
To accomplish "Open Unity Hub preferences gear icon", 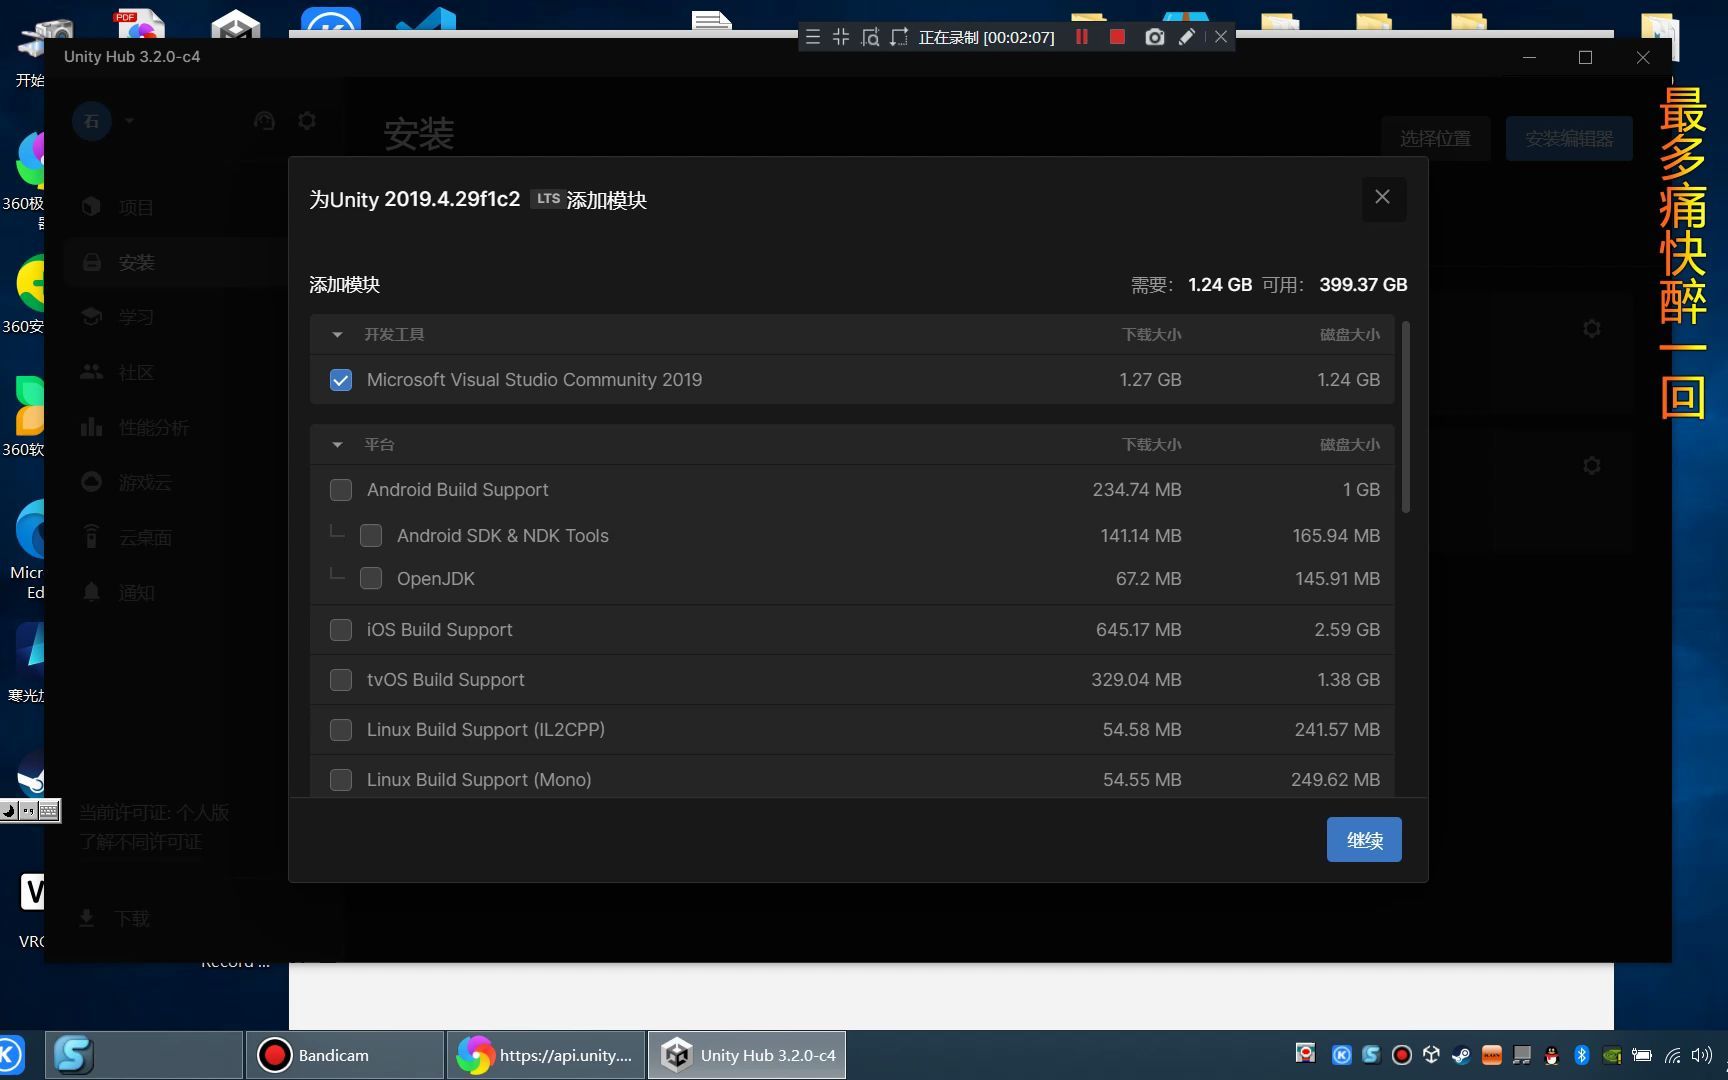I will pyautogui.click(x=307, y=121).
